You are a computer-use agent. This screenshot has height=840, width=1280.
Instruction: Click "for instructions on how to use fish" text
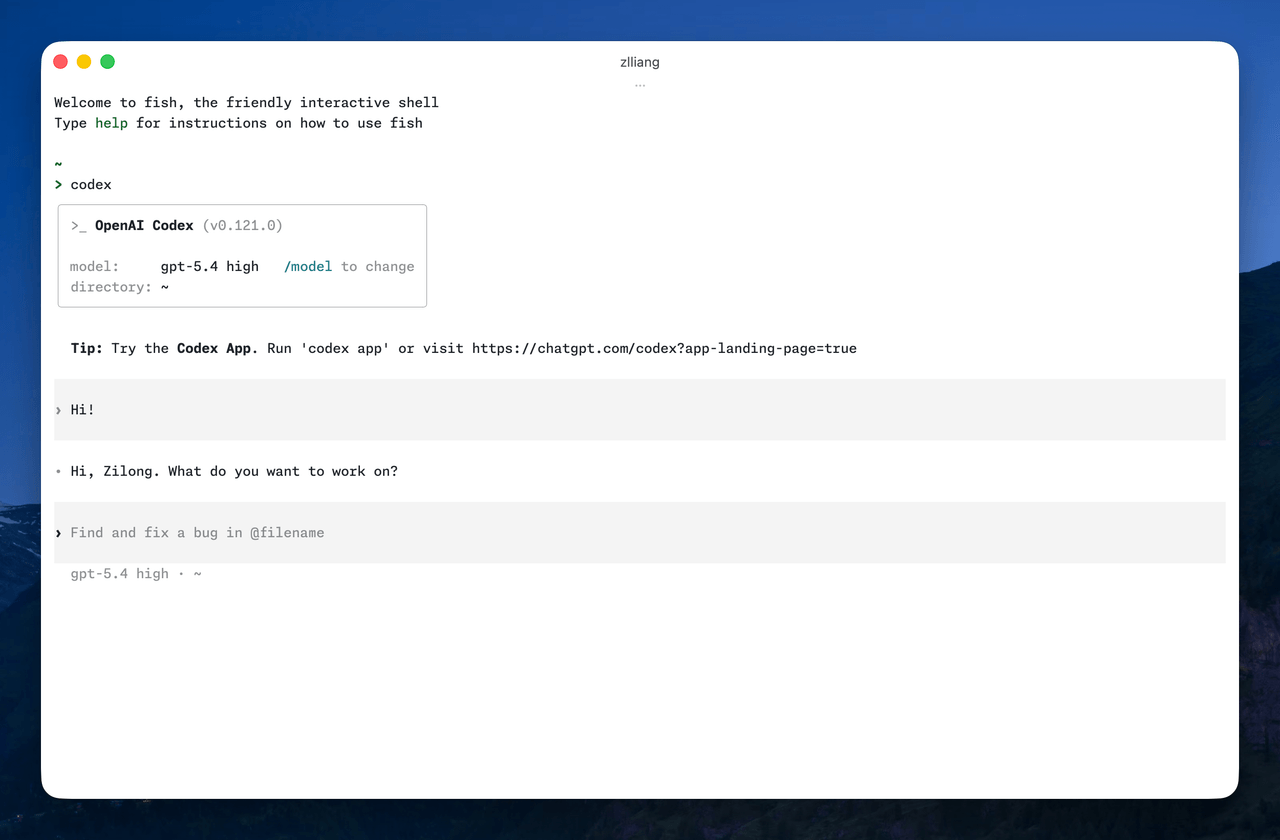pyautogui.click(x=280, y=123)
